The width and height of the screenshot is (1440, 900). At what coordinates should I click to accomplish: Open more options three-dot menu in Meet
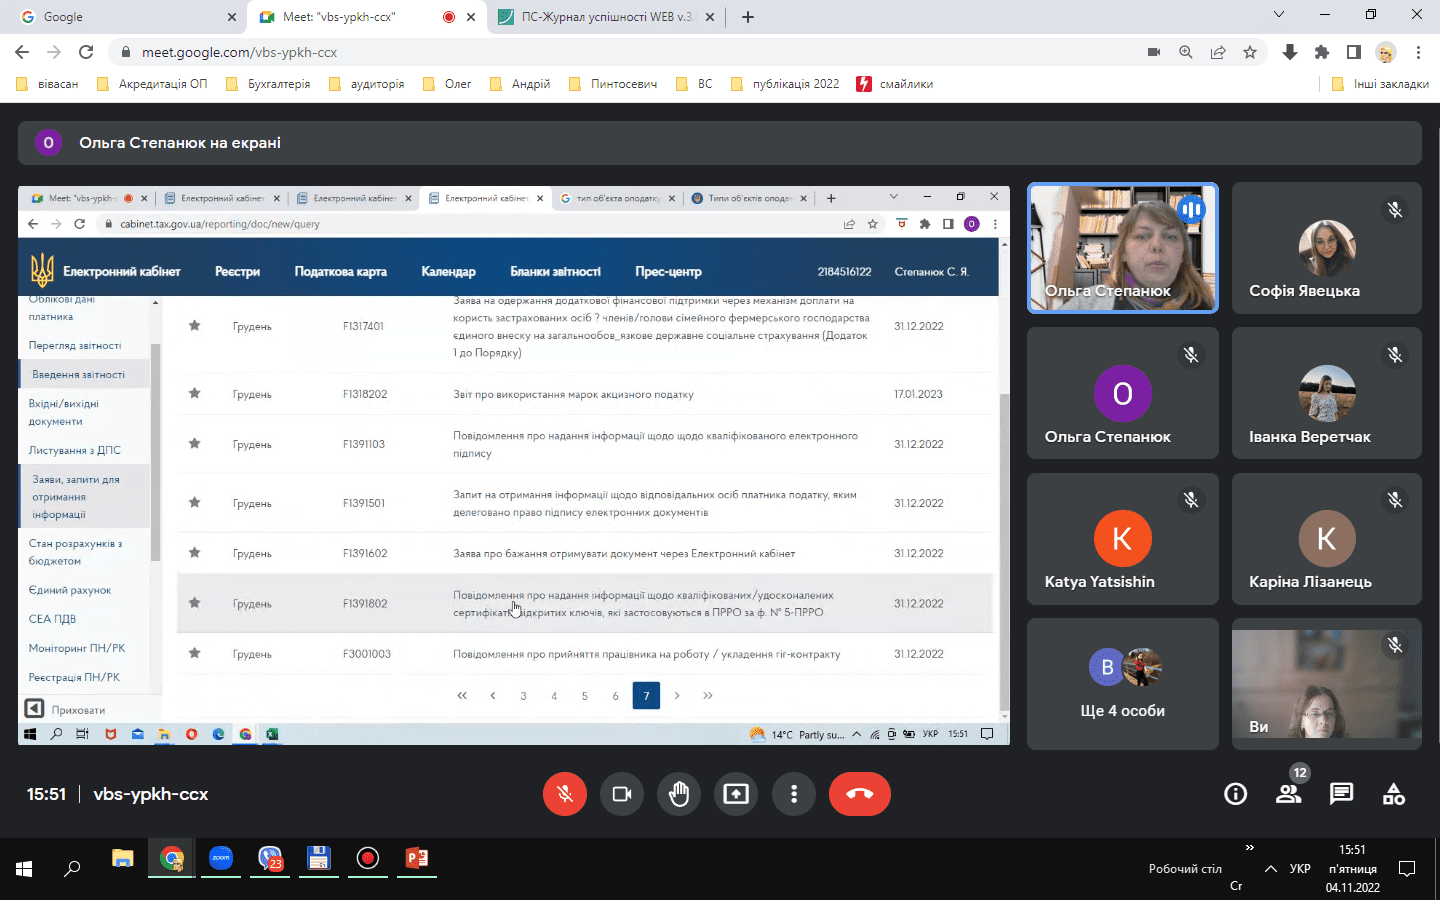[794, 794]
